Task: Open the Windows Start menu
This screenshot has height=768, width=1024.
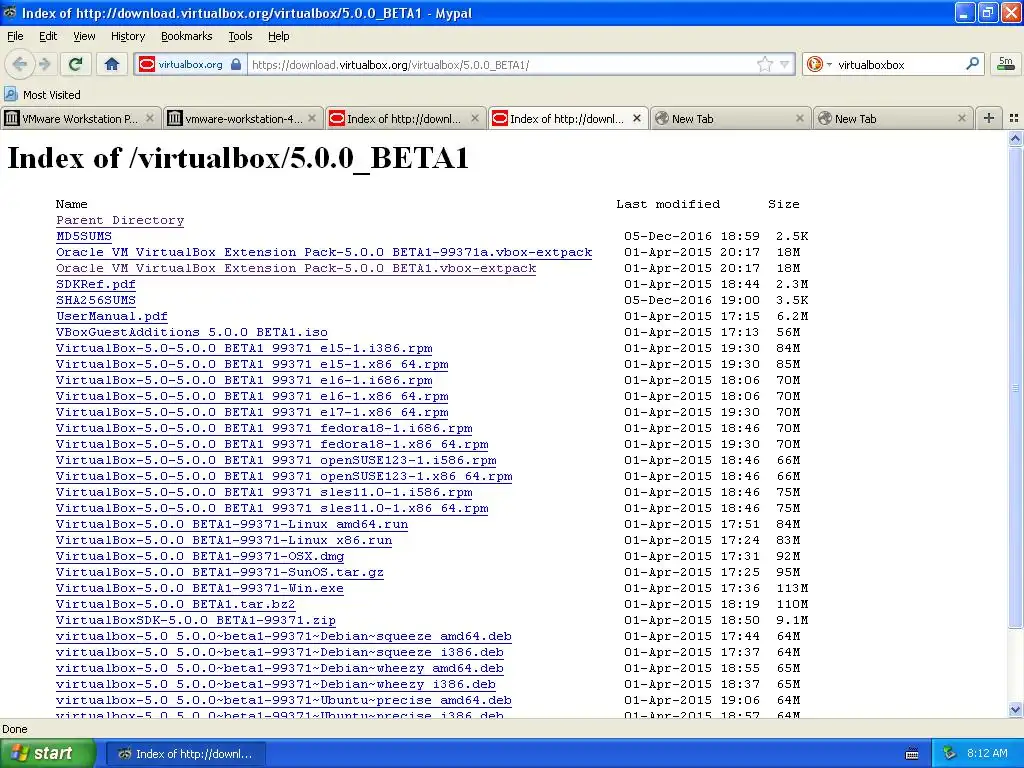Action: point(48,753)
